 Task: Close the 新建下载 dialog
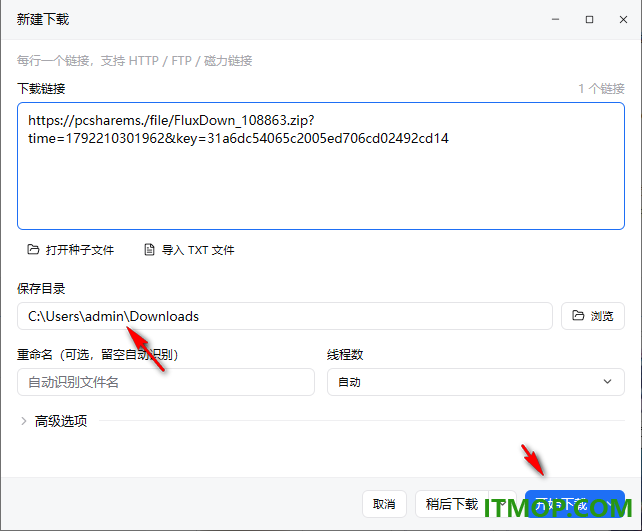[623, 19]
